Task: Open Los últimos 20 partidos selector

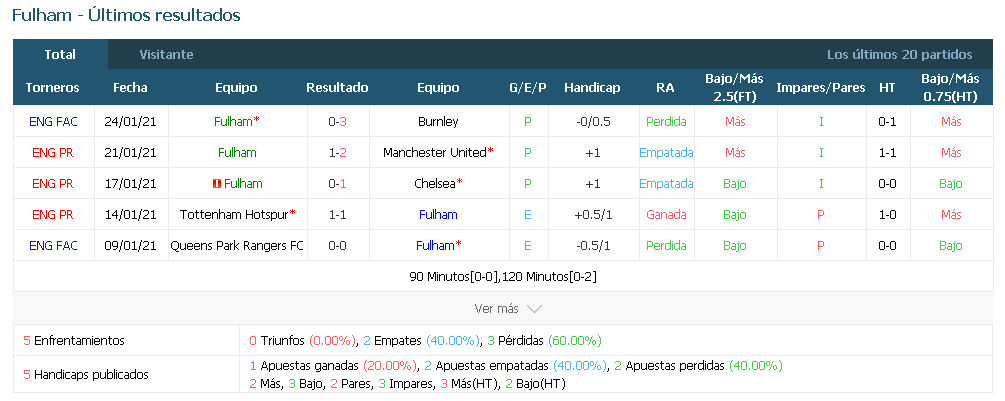Action: click(x=899, y=54)
